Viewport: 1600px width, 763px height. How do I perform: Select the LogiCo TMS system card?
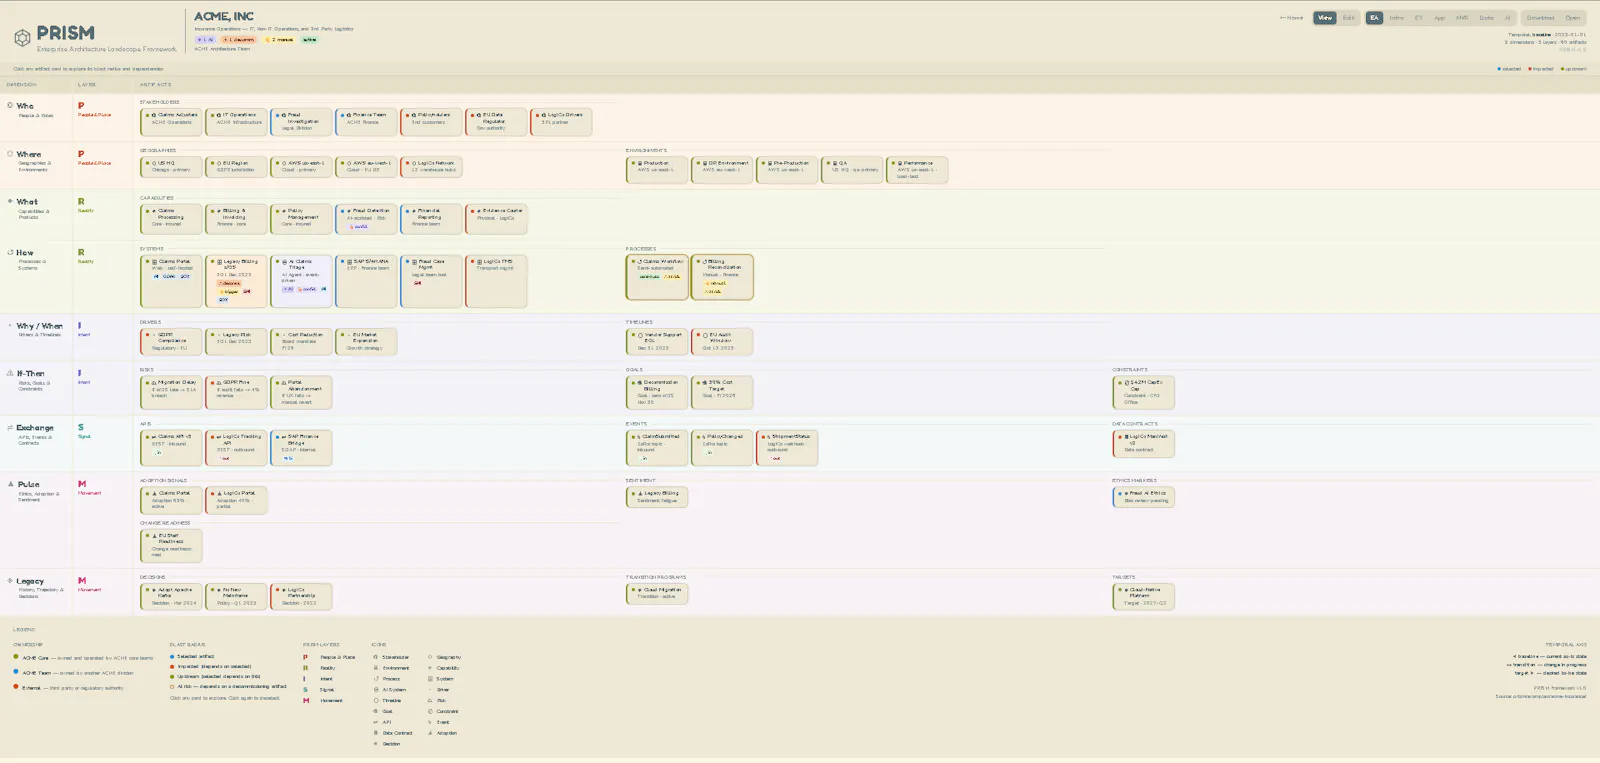point(496,281)
